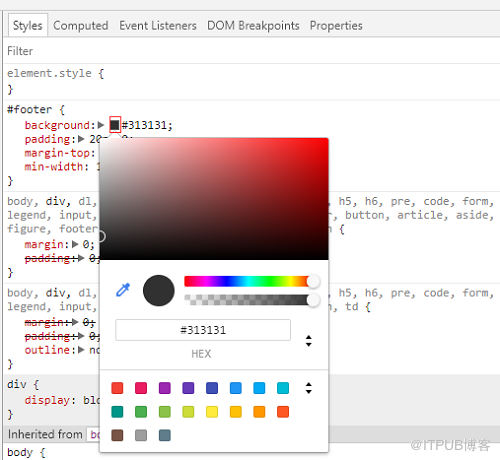This screenshot has width=500, height=460.
Task: Open the Properties tab
Action: click(x=336, y=26)
